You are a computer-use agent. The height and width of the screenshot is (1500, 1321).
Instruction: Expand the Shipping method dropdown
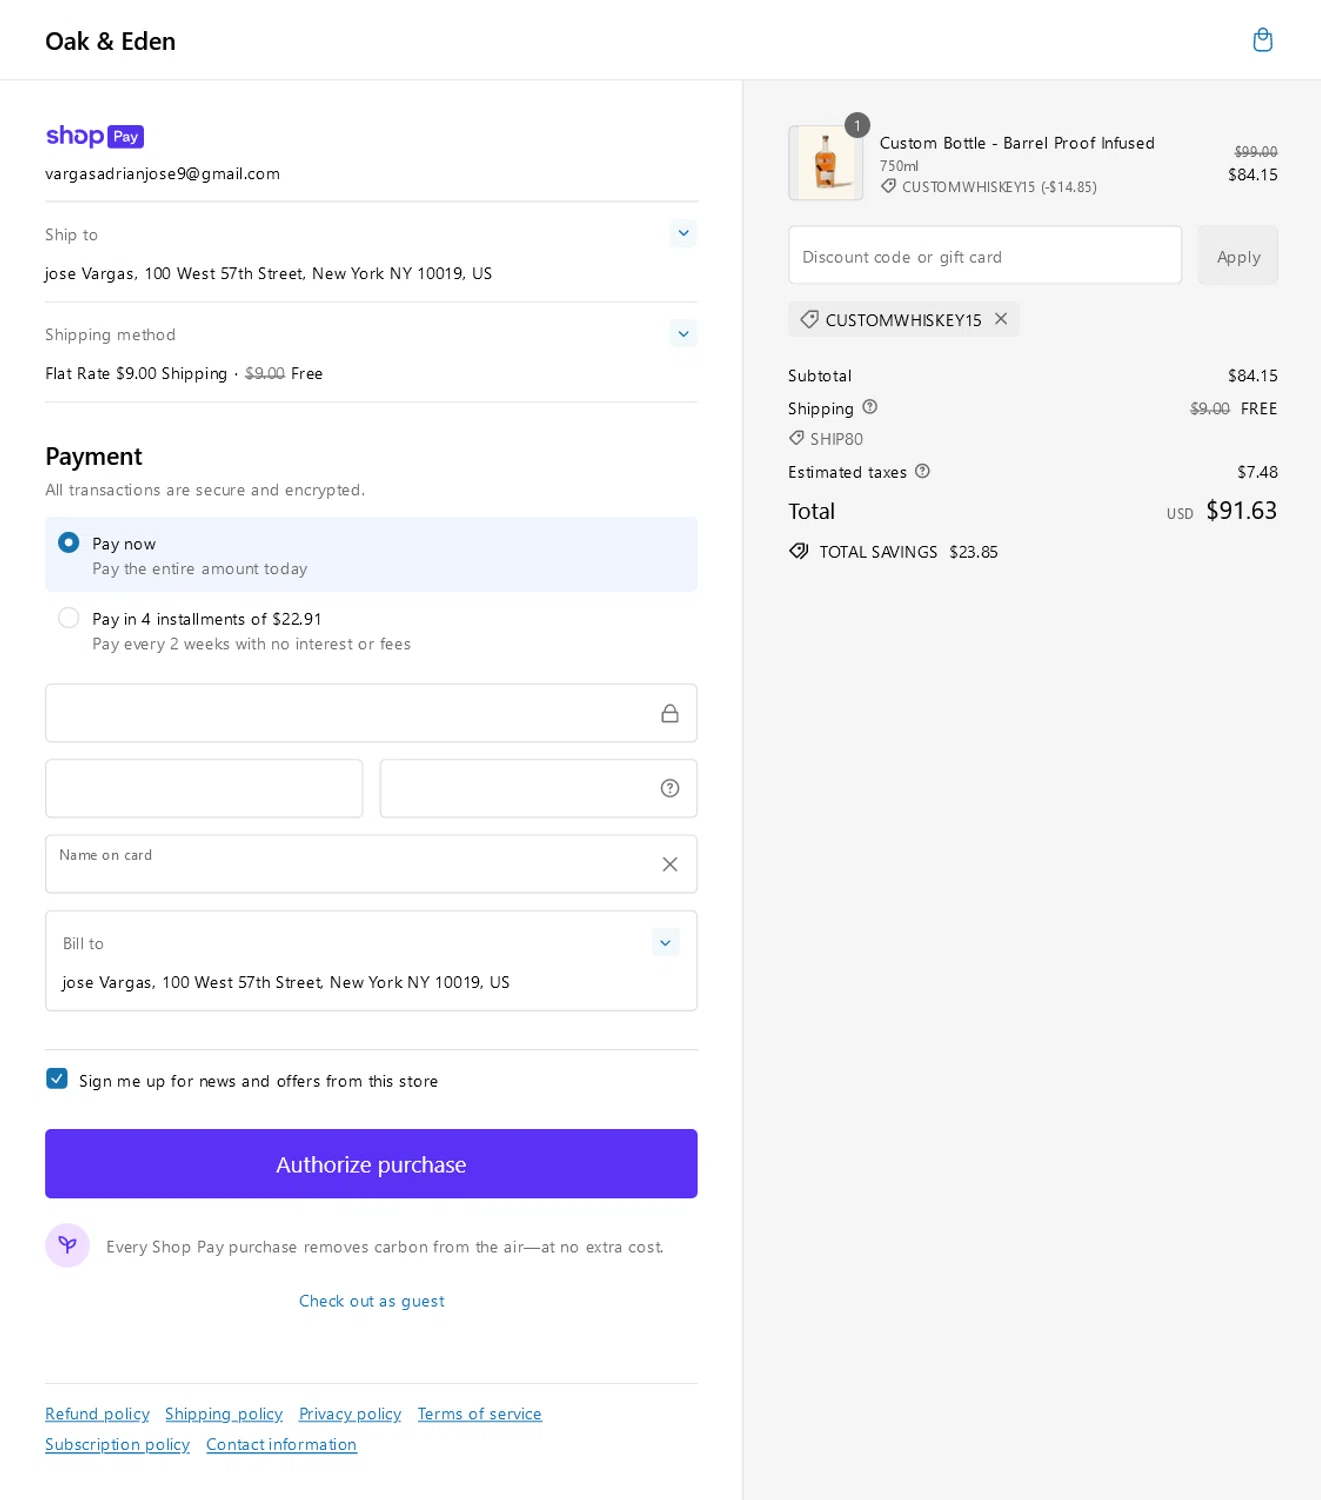683,333
